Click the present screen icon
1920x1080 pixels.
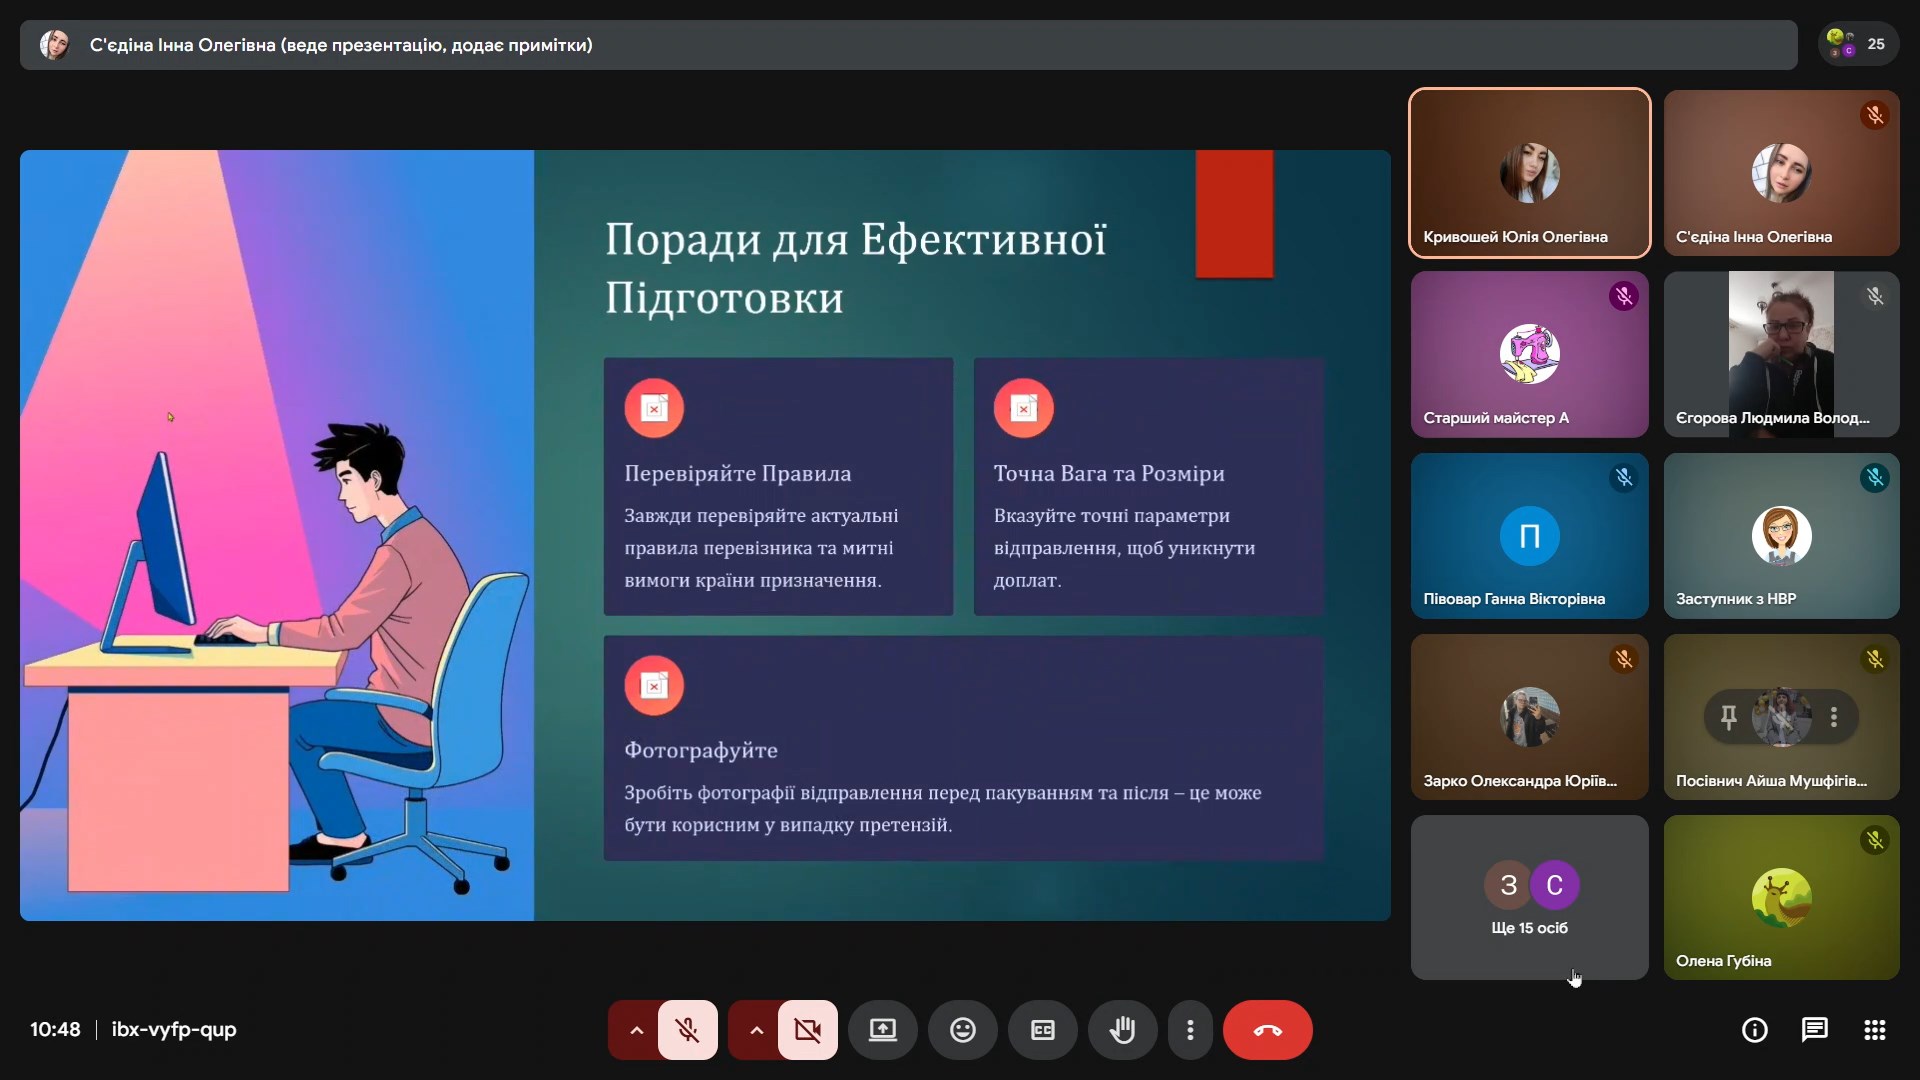pos(882,1030)
